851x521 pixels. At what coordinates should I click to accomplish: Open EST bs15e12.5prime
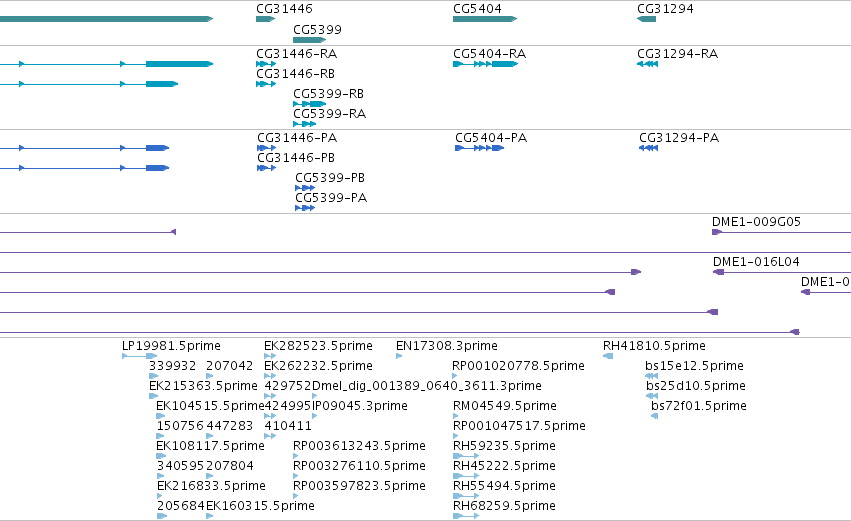(694, 366)
